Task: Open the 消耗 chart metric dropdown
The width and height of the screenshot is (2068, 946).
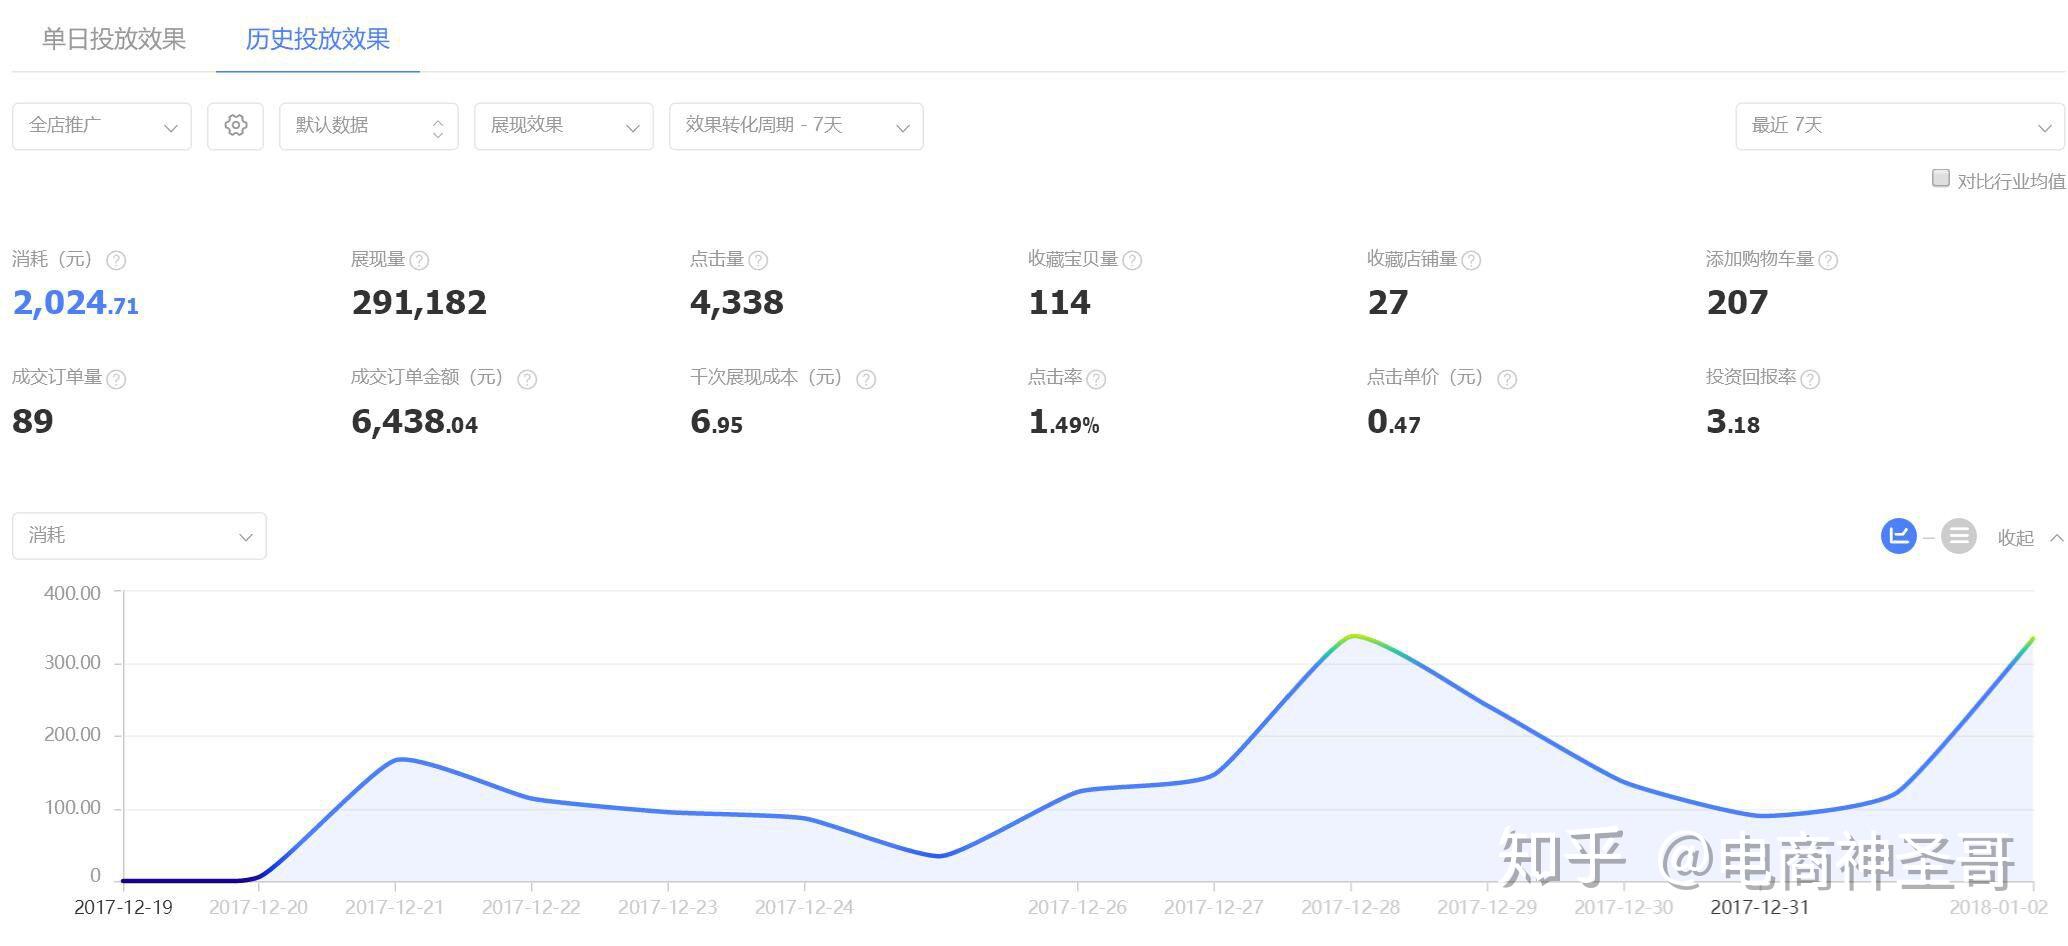Action: [139, 536]
